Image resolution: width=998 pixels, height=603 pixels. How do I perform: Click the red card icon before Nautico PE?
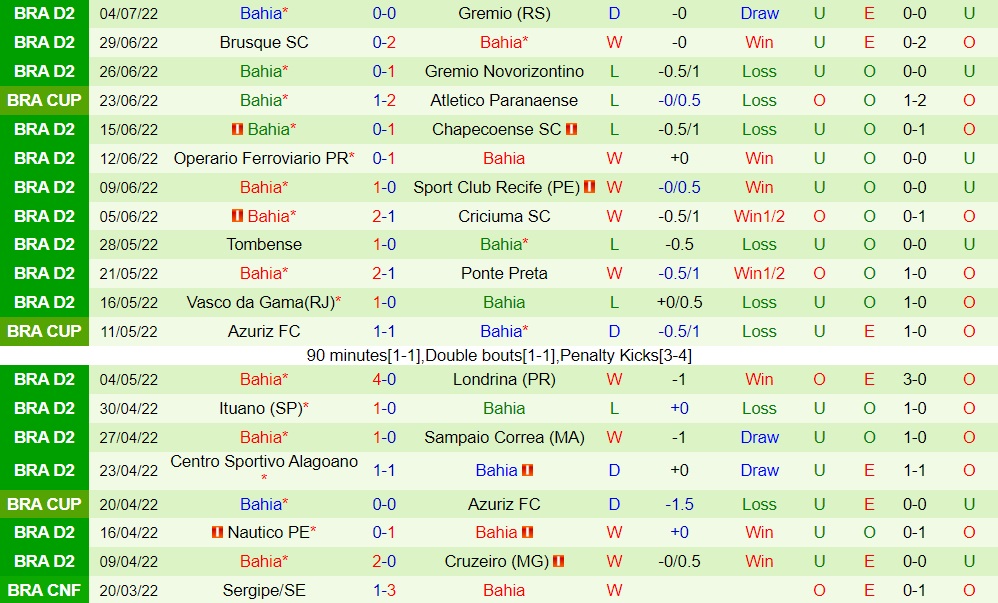pos(217,533)
